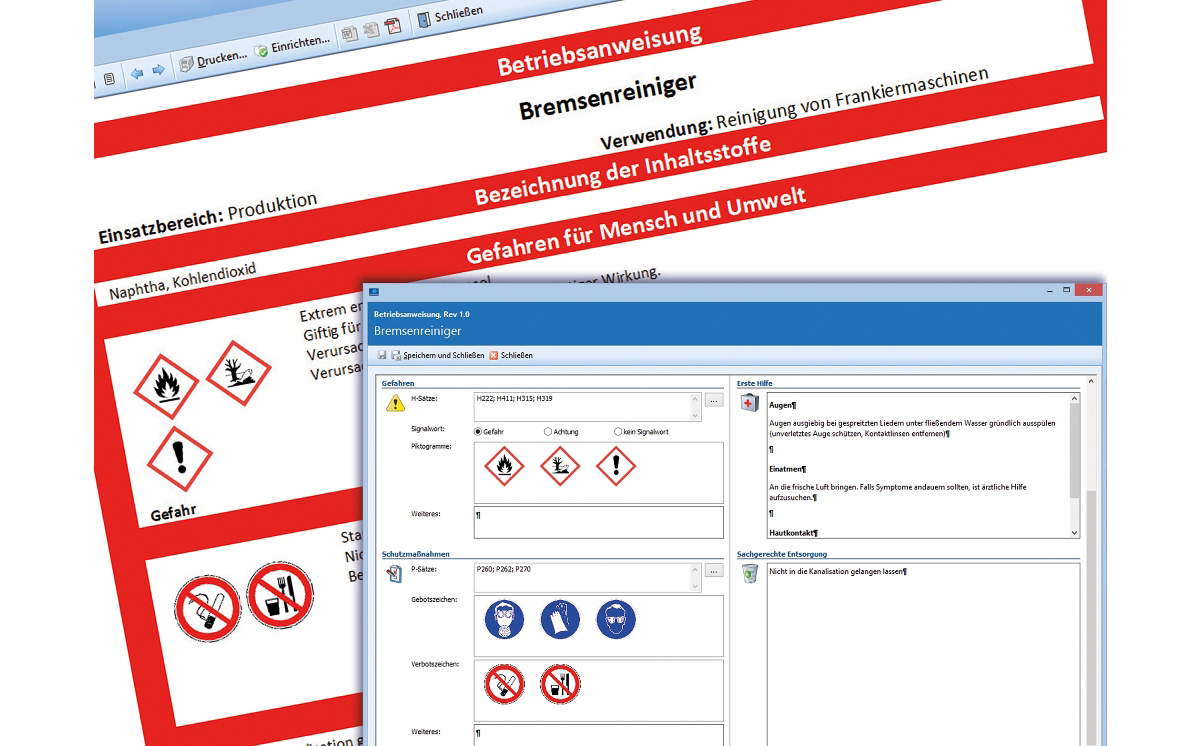The image size is (1200, 746).
Task: Select the safety goggles Gebotszeichen
Action: [x=616, y=620]
